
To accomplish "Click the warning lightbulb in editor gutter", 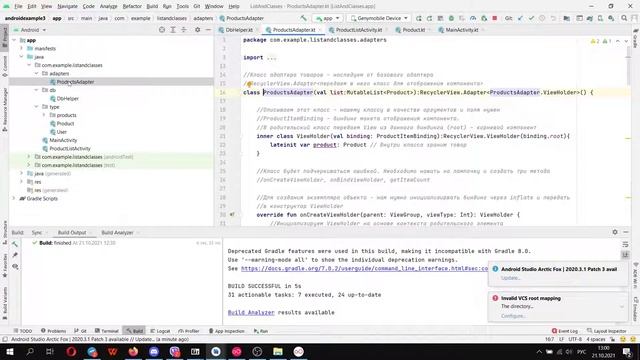I will pyautogui.click(x=249, y=84).
